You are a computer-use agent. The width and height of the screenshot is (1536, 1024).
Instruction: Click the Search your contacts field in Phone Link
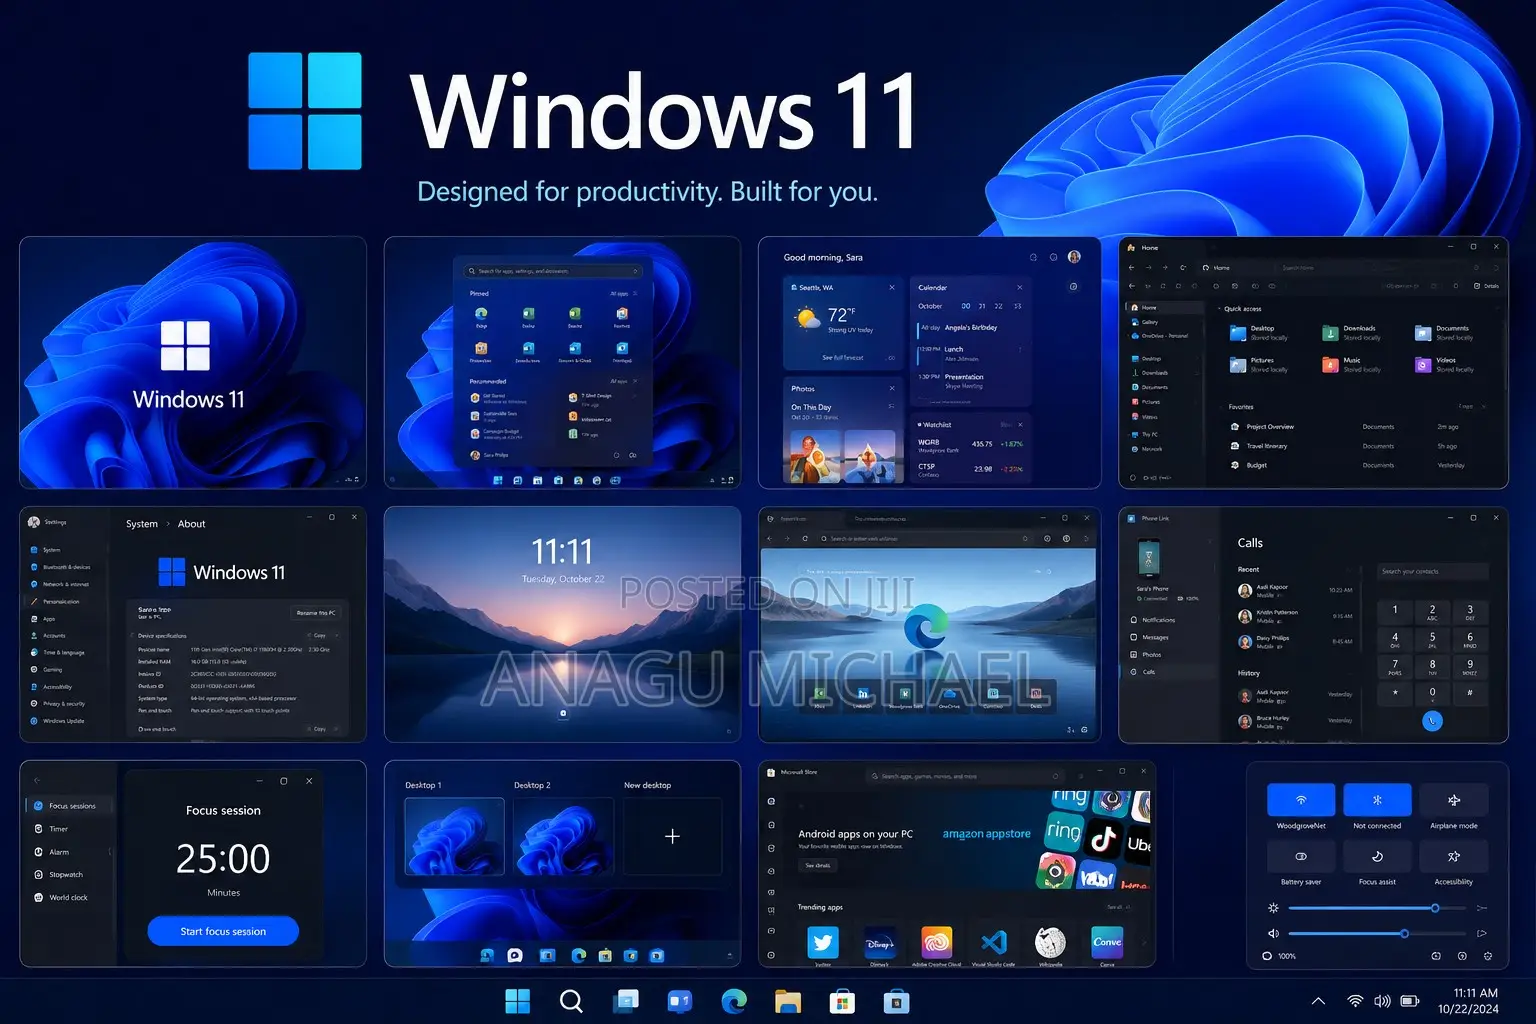tap(1433, 571)
